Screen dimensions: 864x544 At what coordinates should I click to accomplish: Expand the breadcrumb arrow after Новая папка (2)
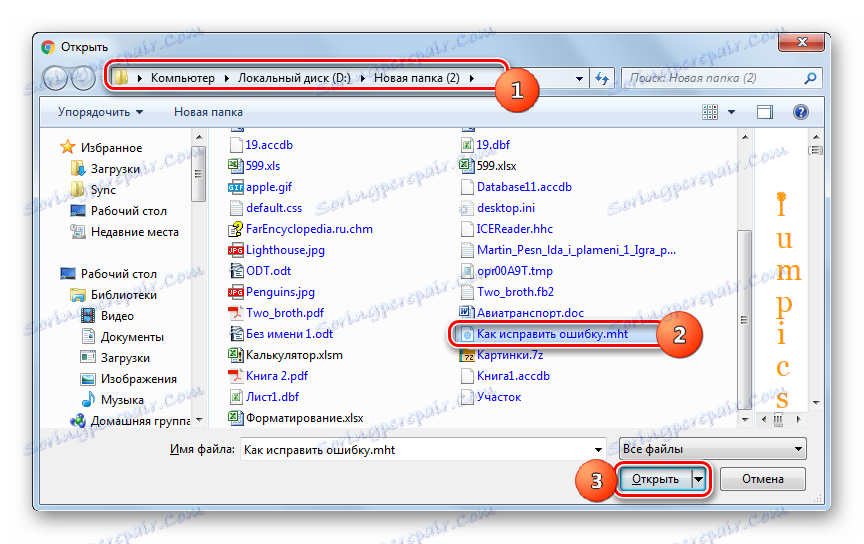(472, 78)
